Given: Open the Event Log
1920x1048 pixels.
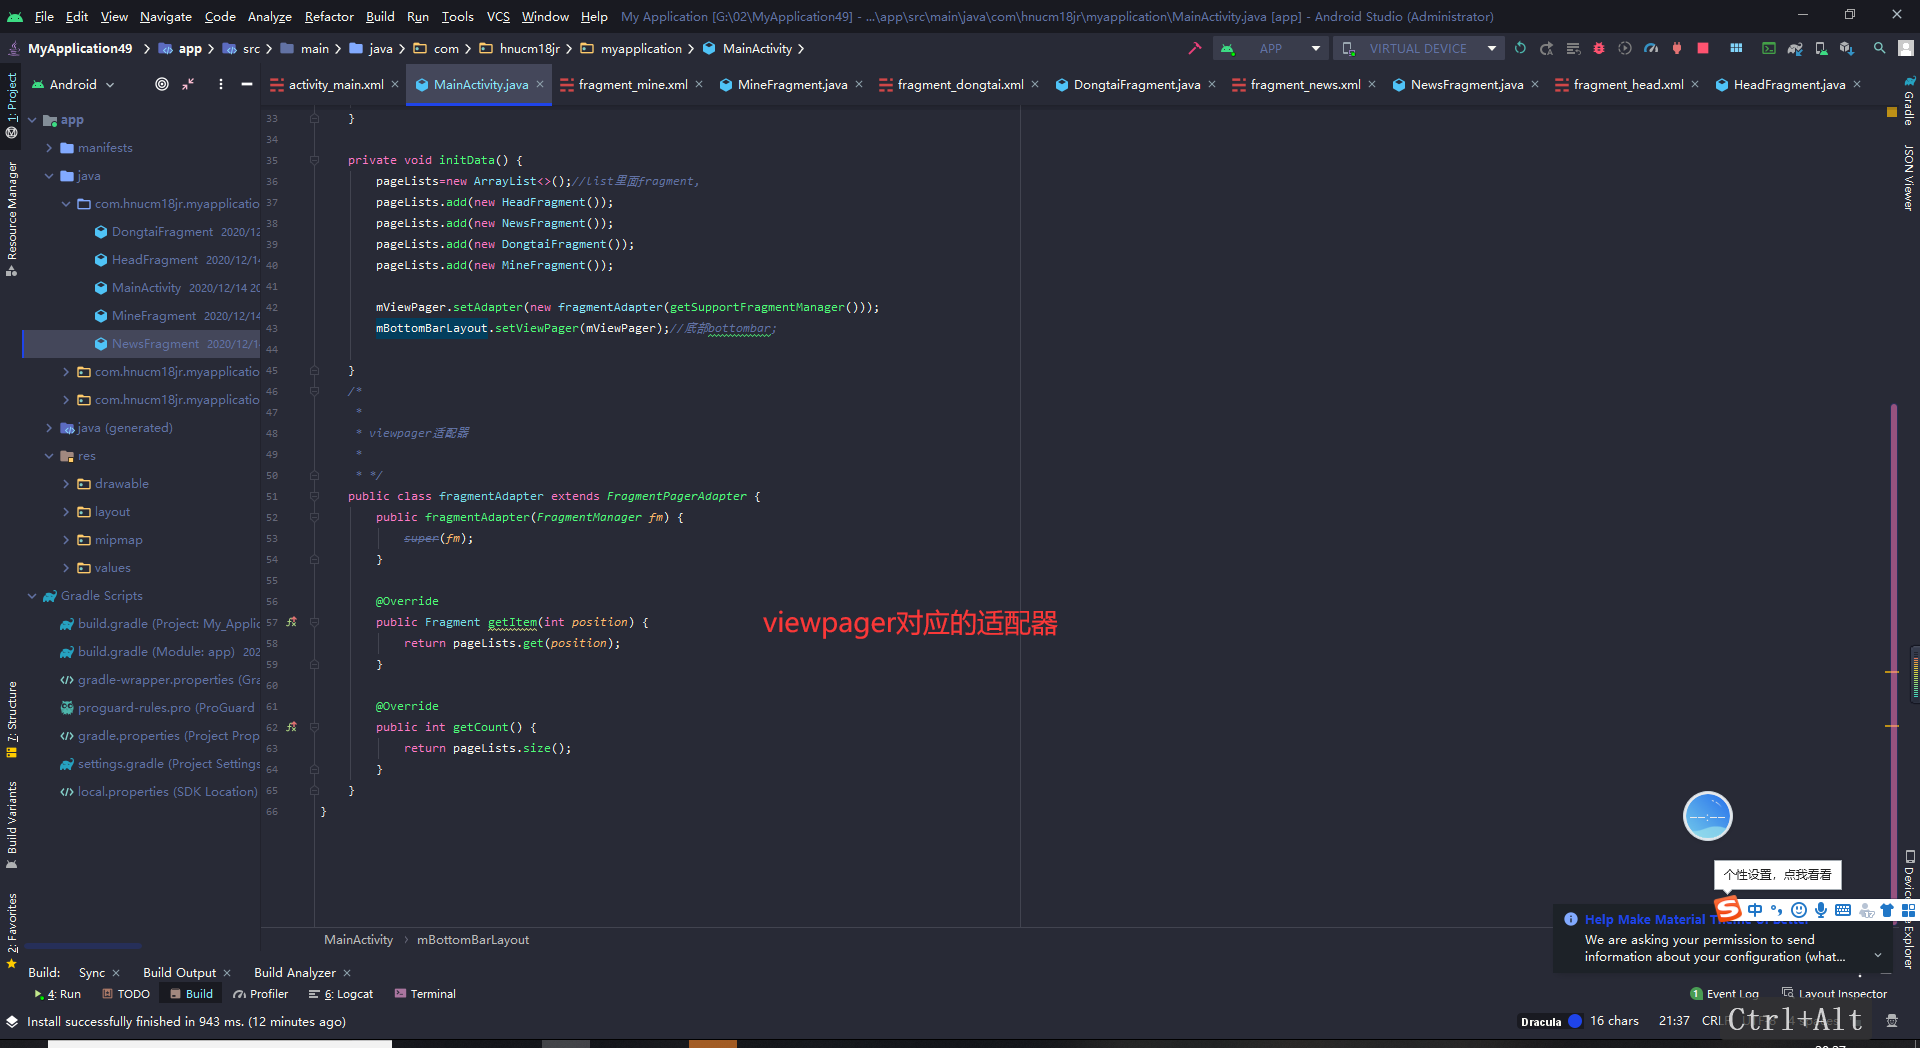Looking at the screenshot, I should tap(1724, 994).
